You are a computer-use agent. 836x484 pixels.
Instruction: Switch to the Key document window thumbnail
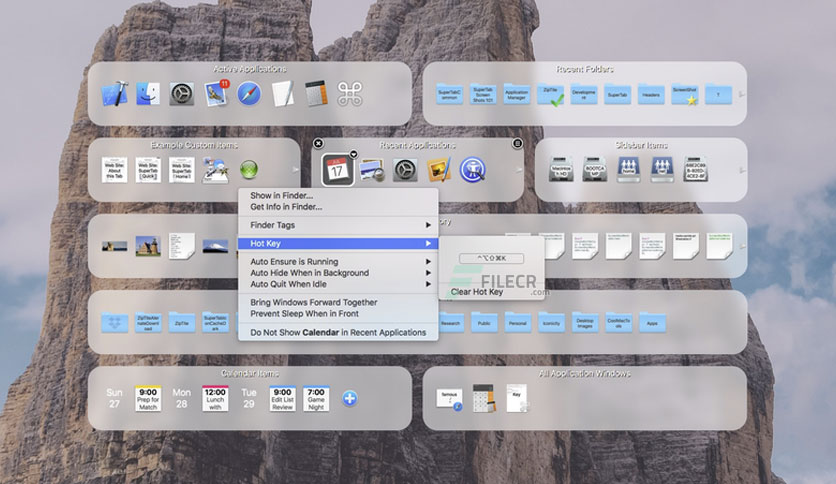517,398
